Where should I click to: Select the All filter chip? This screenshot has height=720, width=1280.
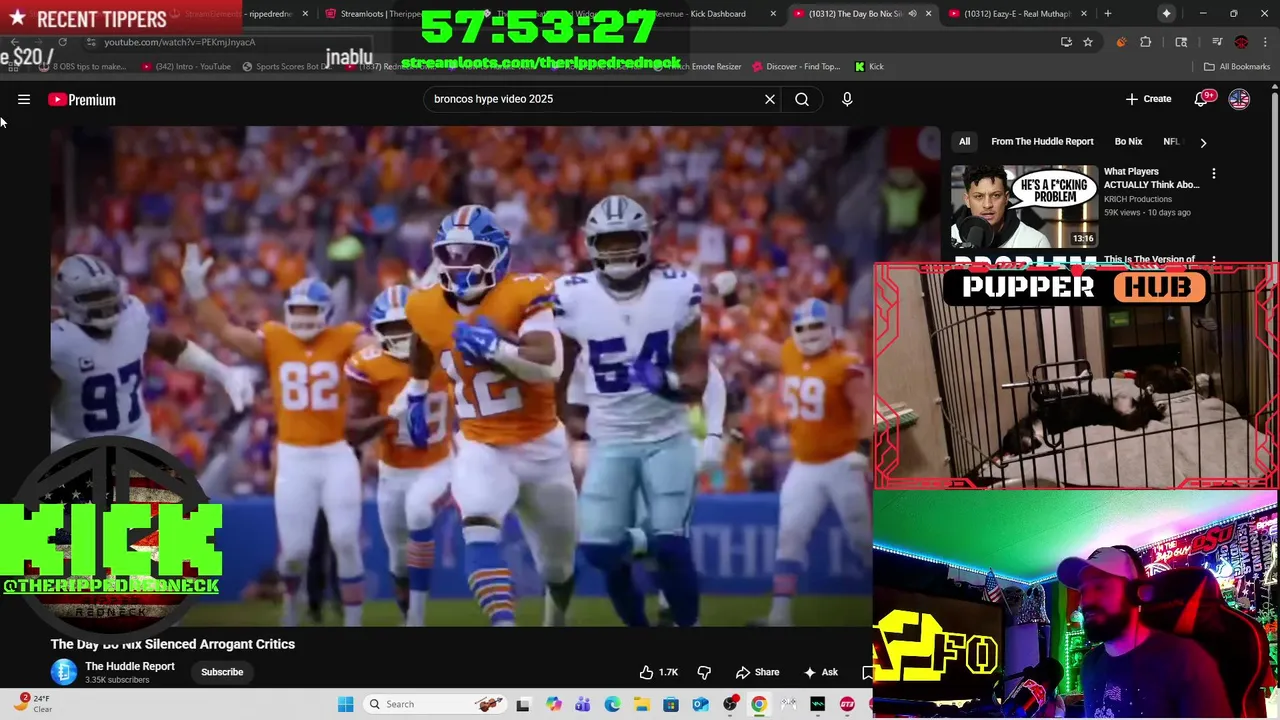click(x=964, y=141)
